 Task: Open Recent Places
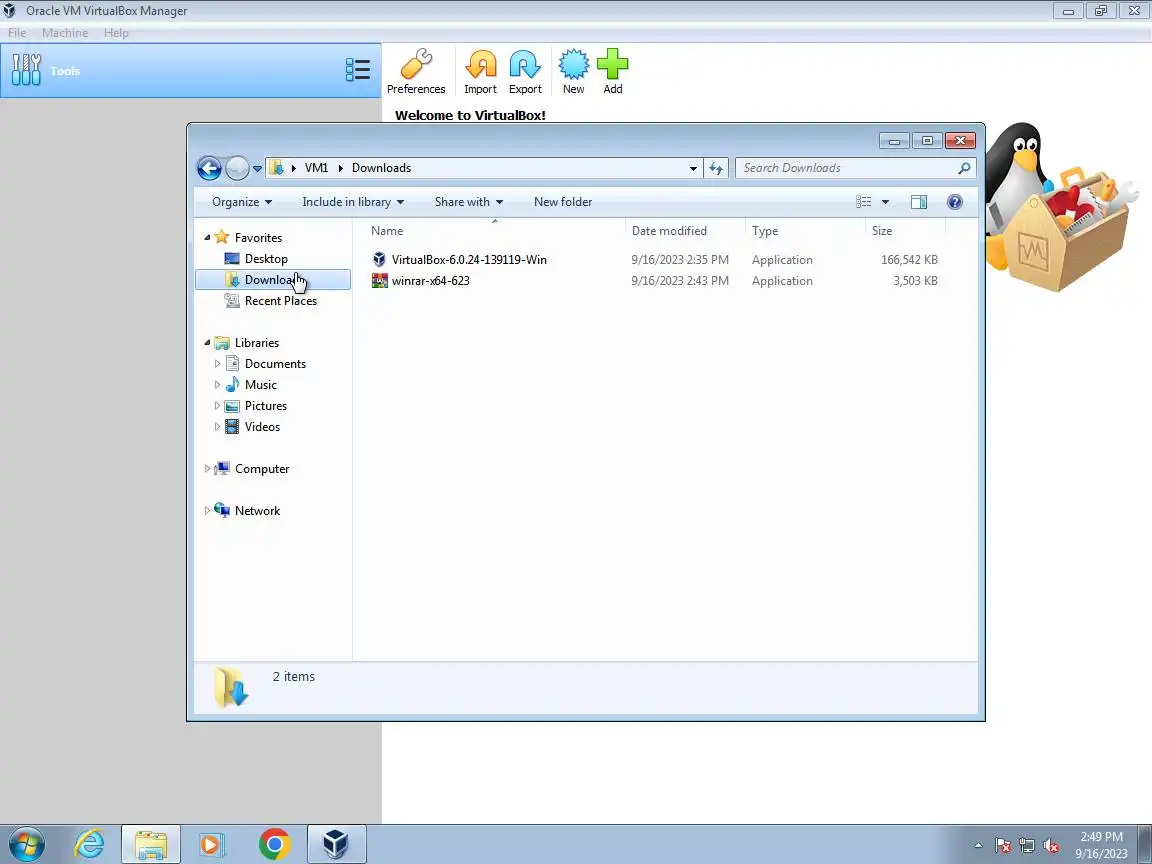click(281, 300)
